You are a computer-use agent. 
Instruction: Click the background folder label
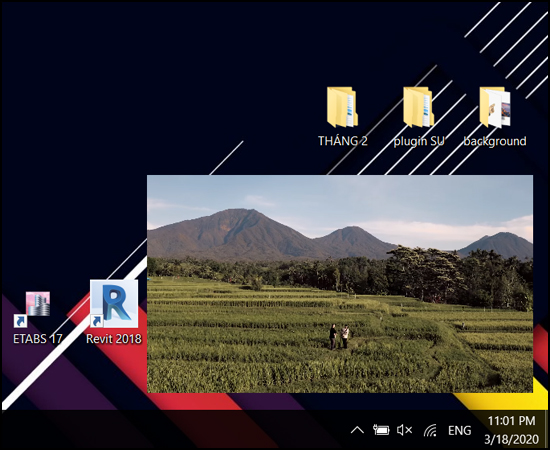pos(495,141)
